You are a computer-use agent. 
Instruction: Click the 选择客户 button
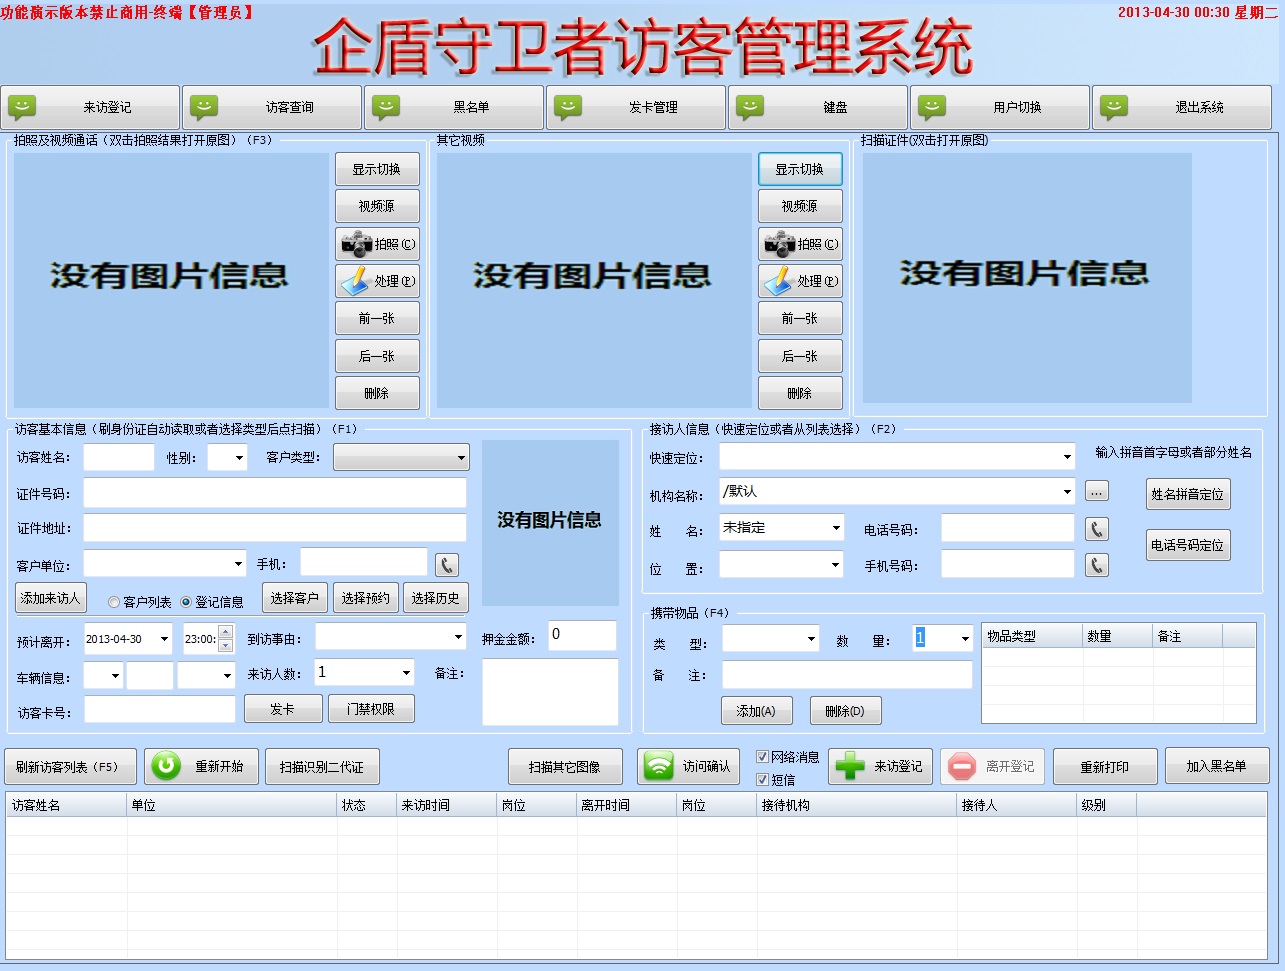(x=295, y=598)
